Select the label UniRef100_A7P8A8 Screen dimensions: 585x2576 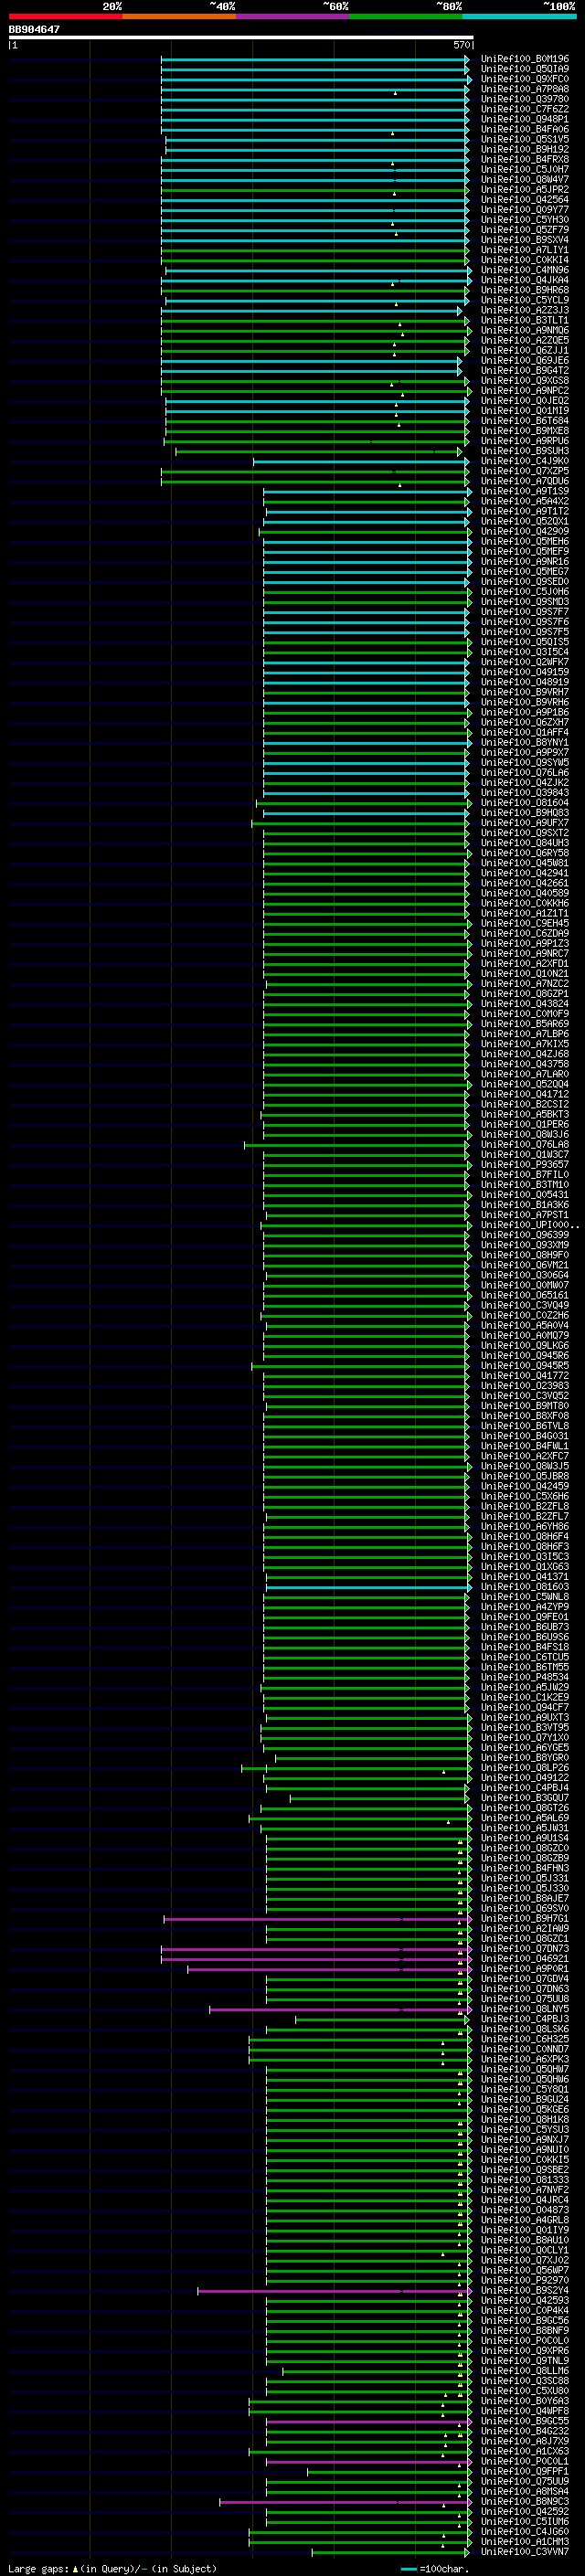coord(525,89)
